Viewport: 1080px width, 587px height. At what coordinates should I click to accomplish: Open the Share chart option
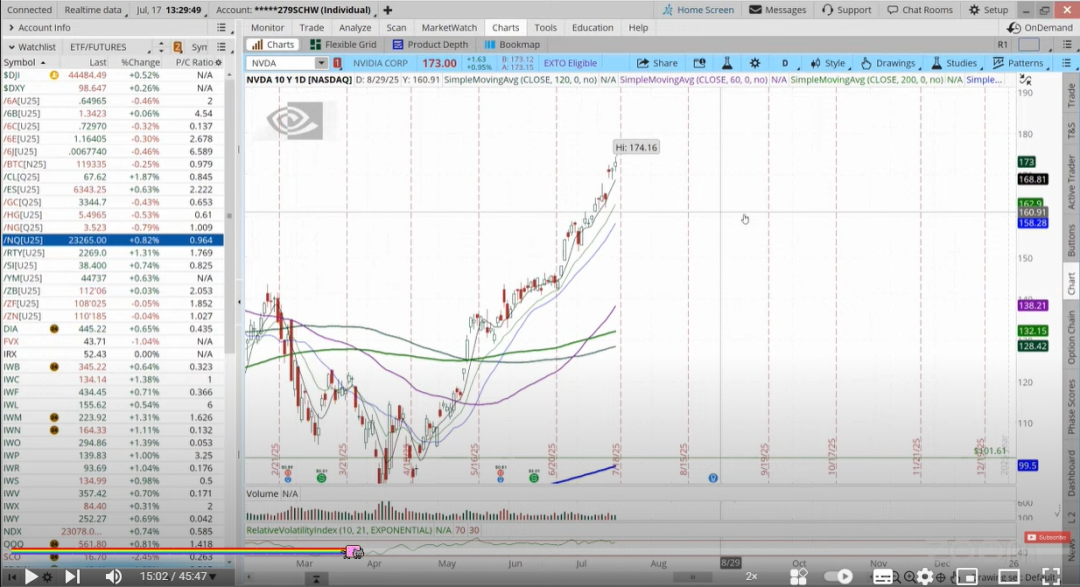click(x=657, y=63)
